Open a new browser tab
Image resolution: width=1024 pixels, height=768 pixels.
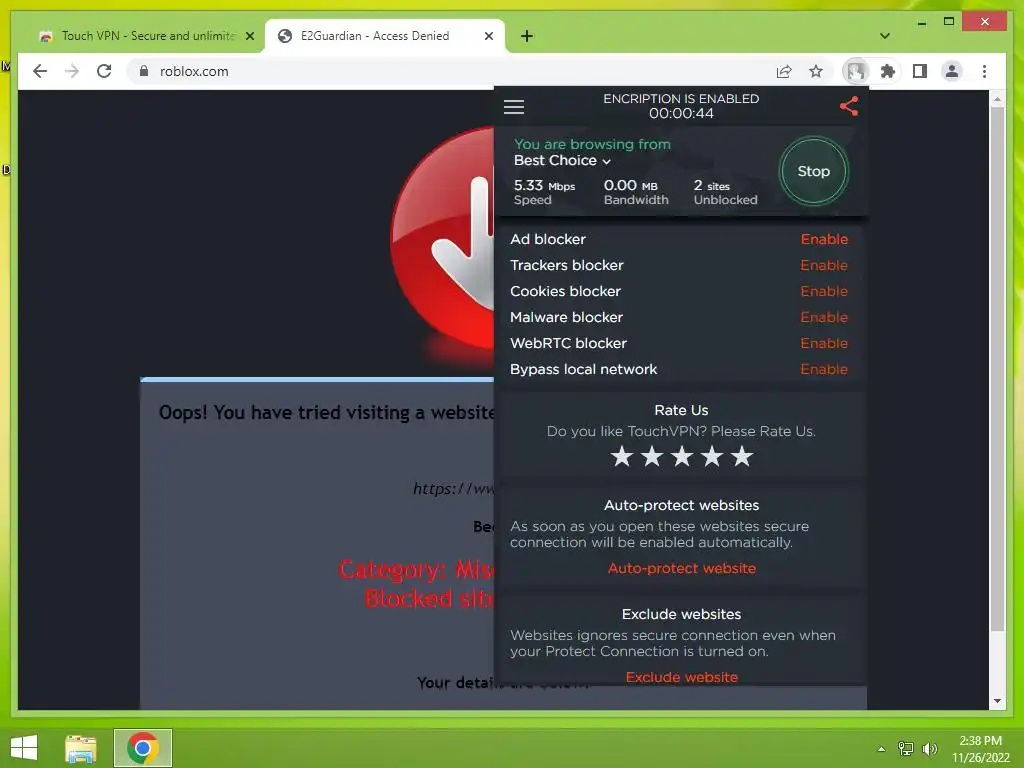pyautogui.click(x=527, y=36)
